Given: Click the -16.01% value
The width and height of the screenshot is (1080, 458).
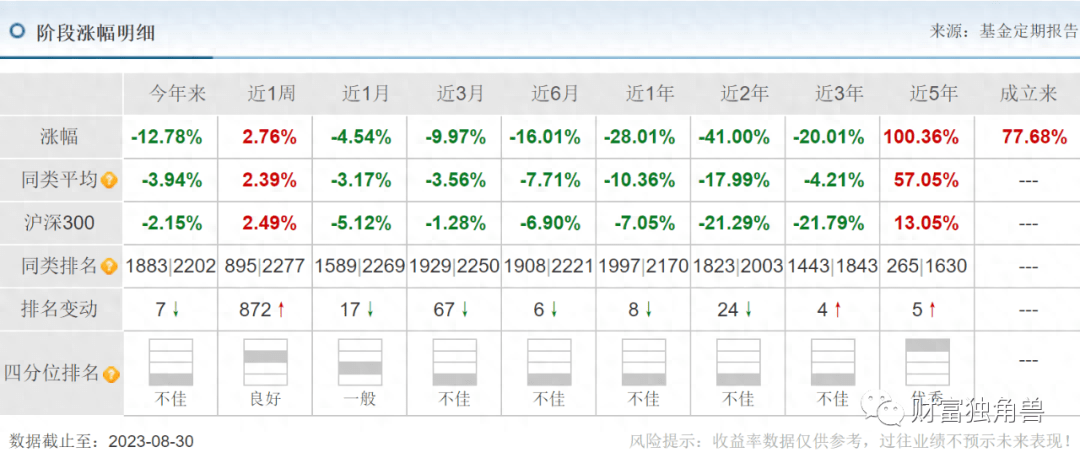Looking at the screenshot, I should [x=545, y=137].
